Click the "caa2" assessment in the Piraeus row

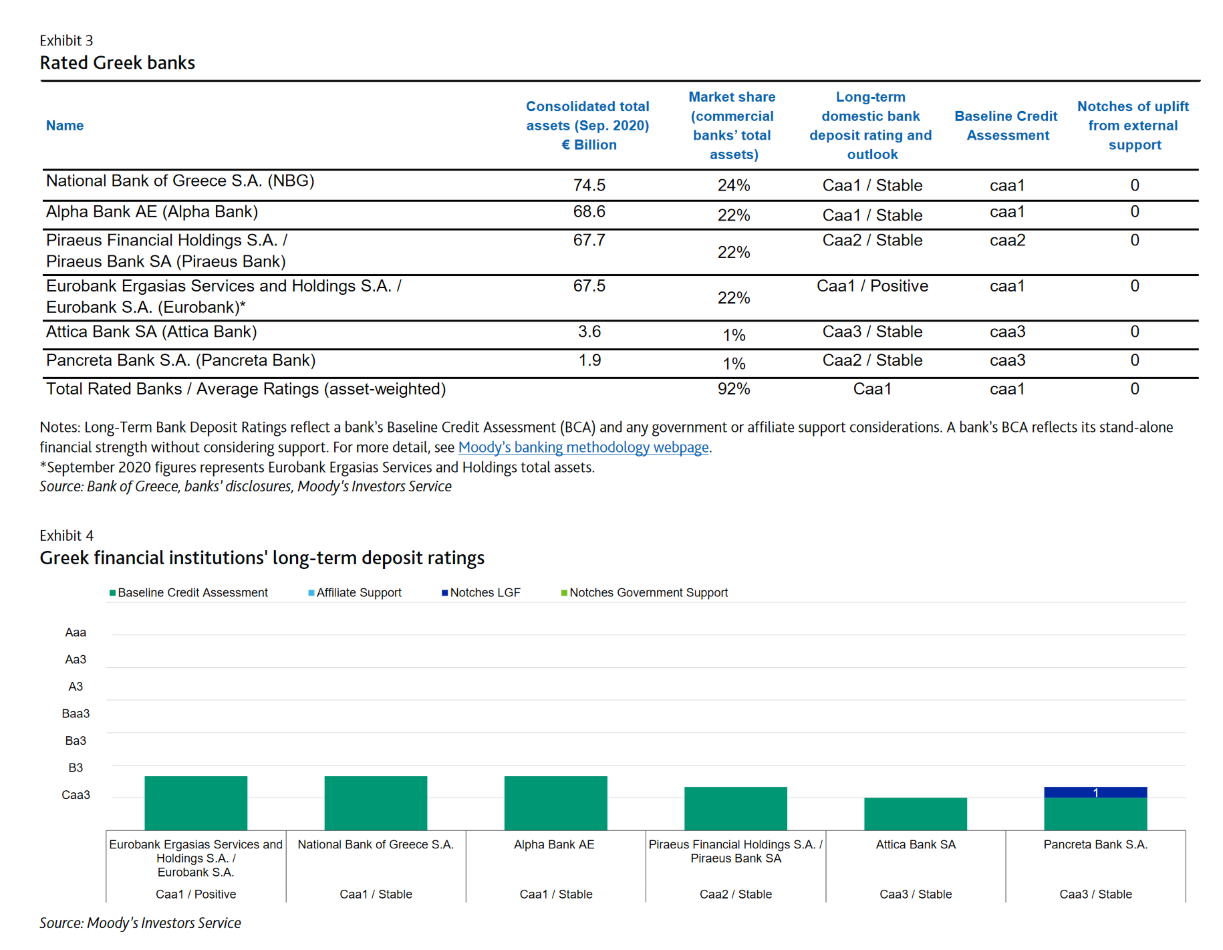pos(1008,240)
